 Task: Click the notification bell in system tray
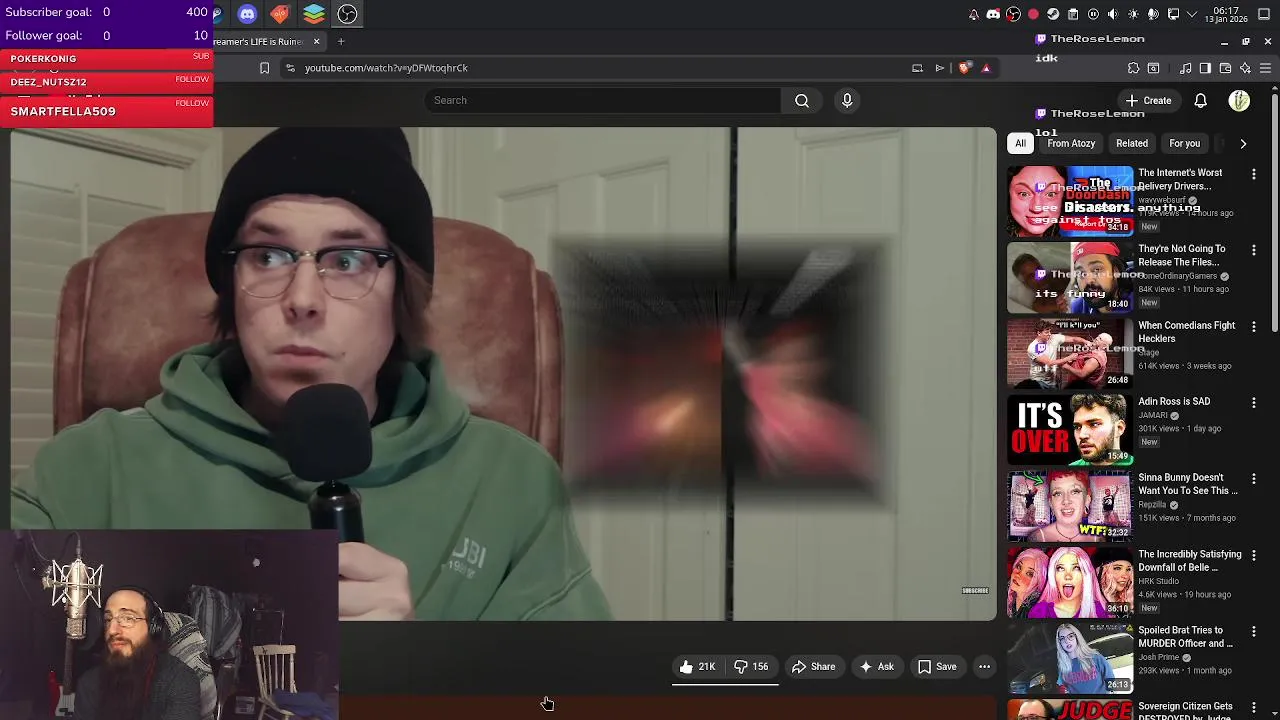tap(974, 14)
